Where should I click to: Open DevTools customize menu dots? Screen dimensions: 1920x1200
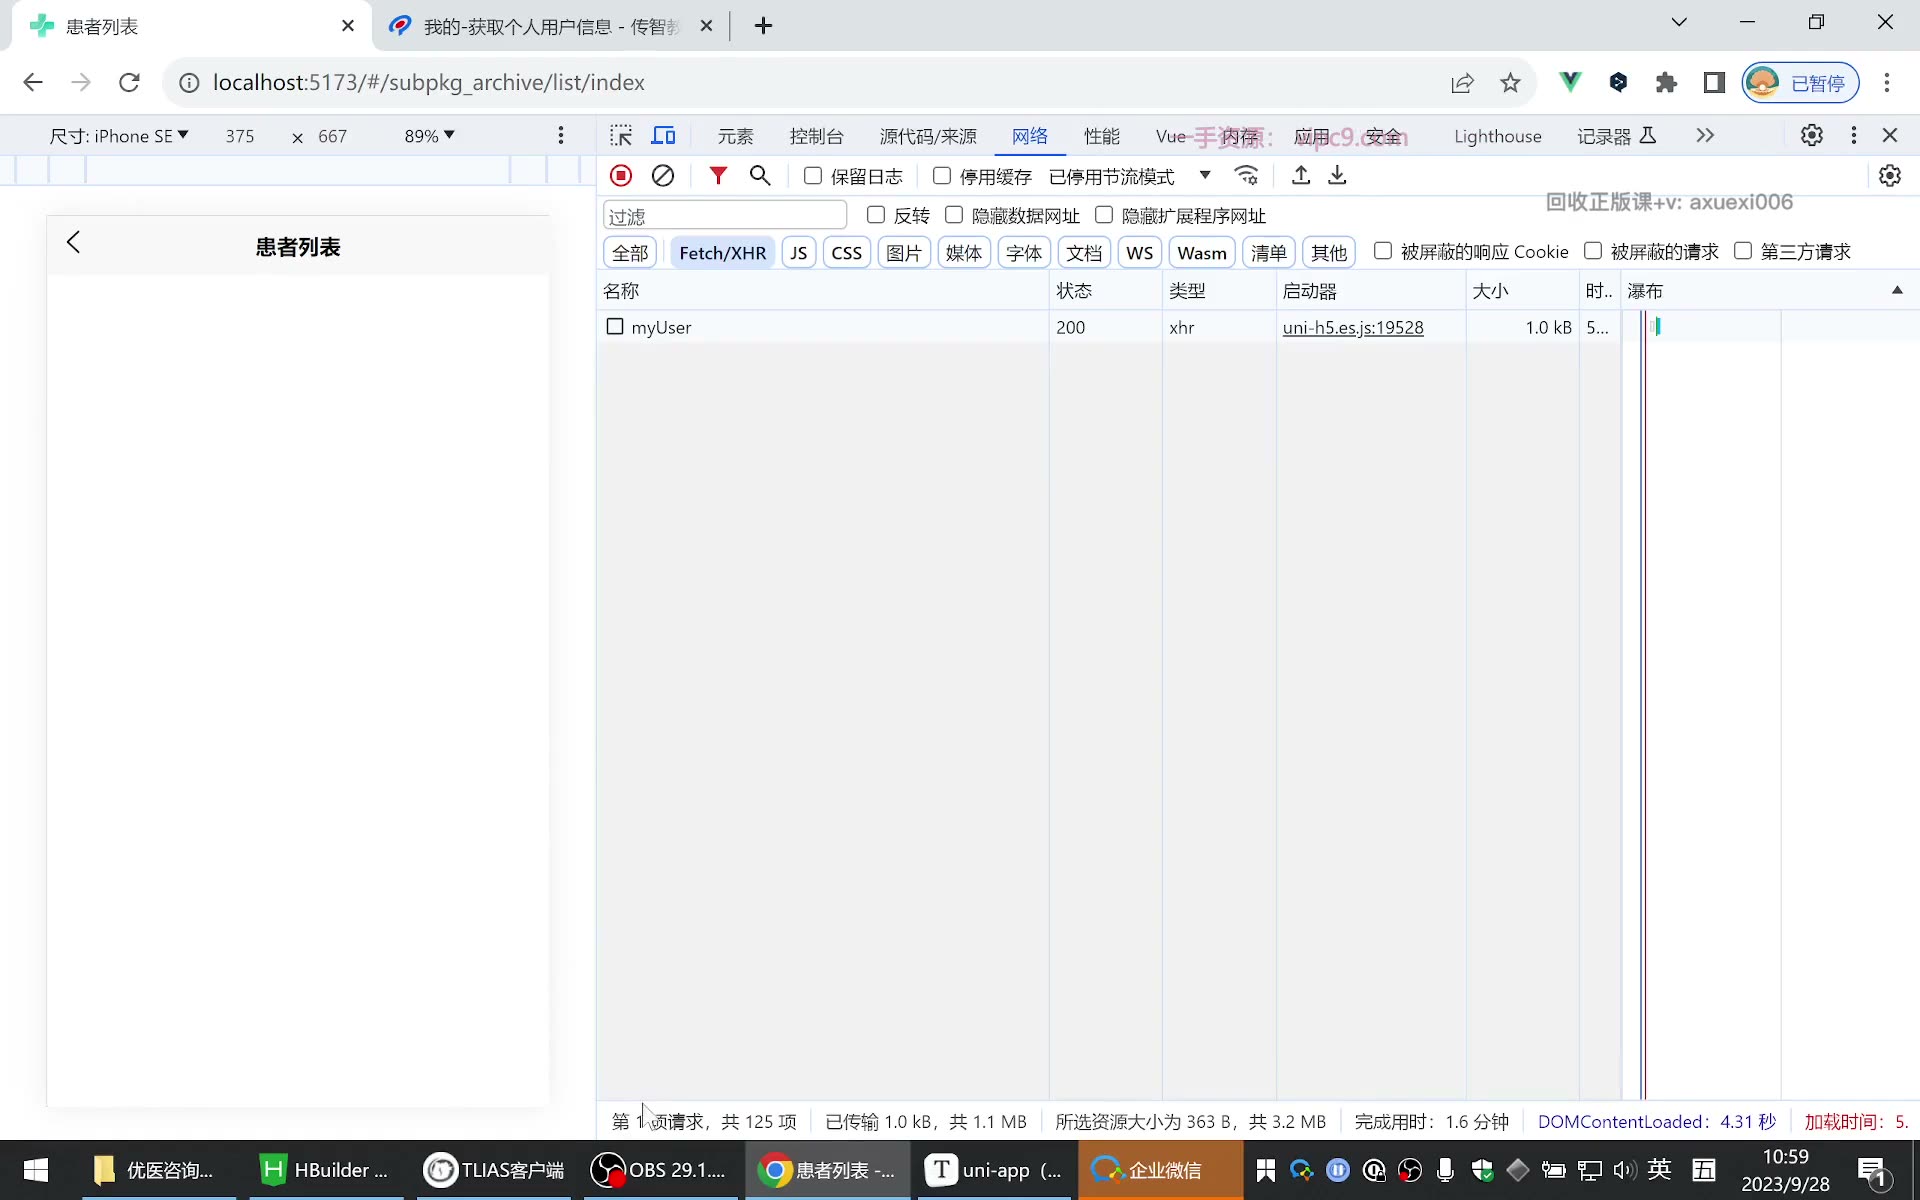(x=1854, y=135)
